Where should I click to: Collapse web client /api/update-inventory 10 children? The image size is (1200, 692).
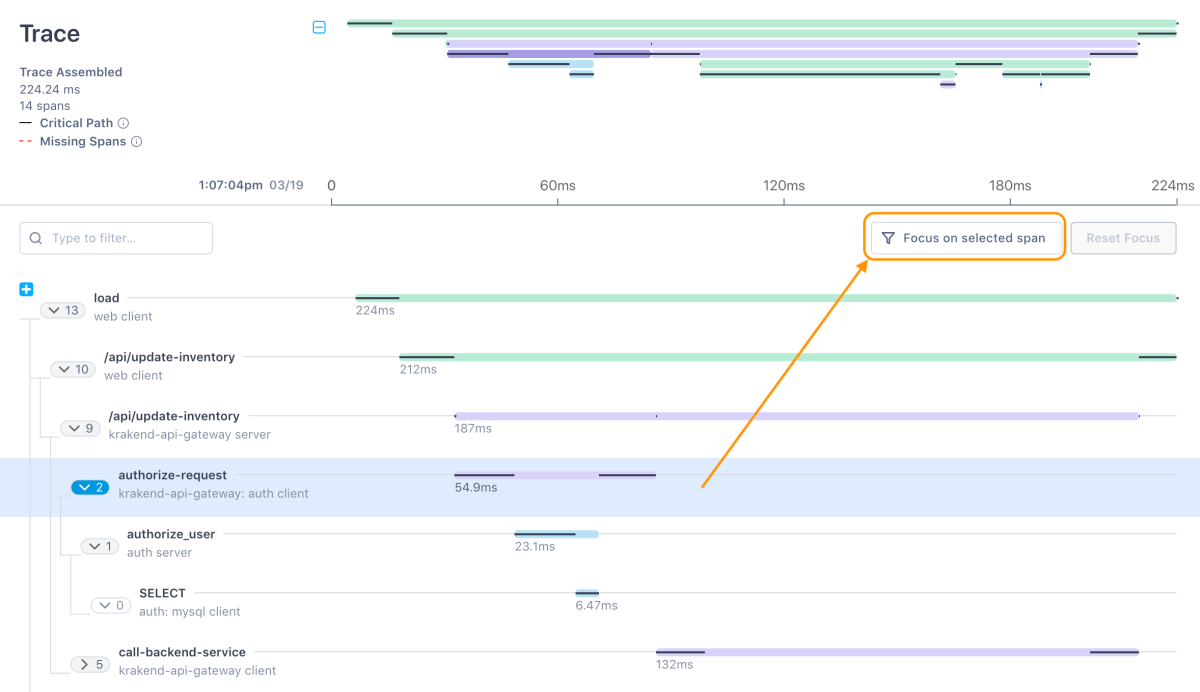73,369
